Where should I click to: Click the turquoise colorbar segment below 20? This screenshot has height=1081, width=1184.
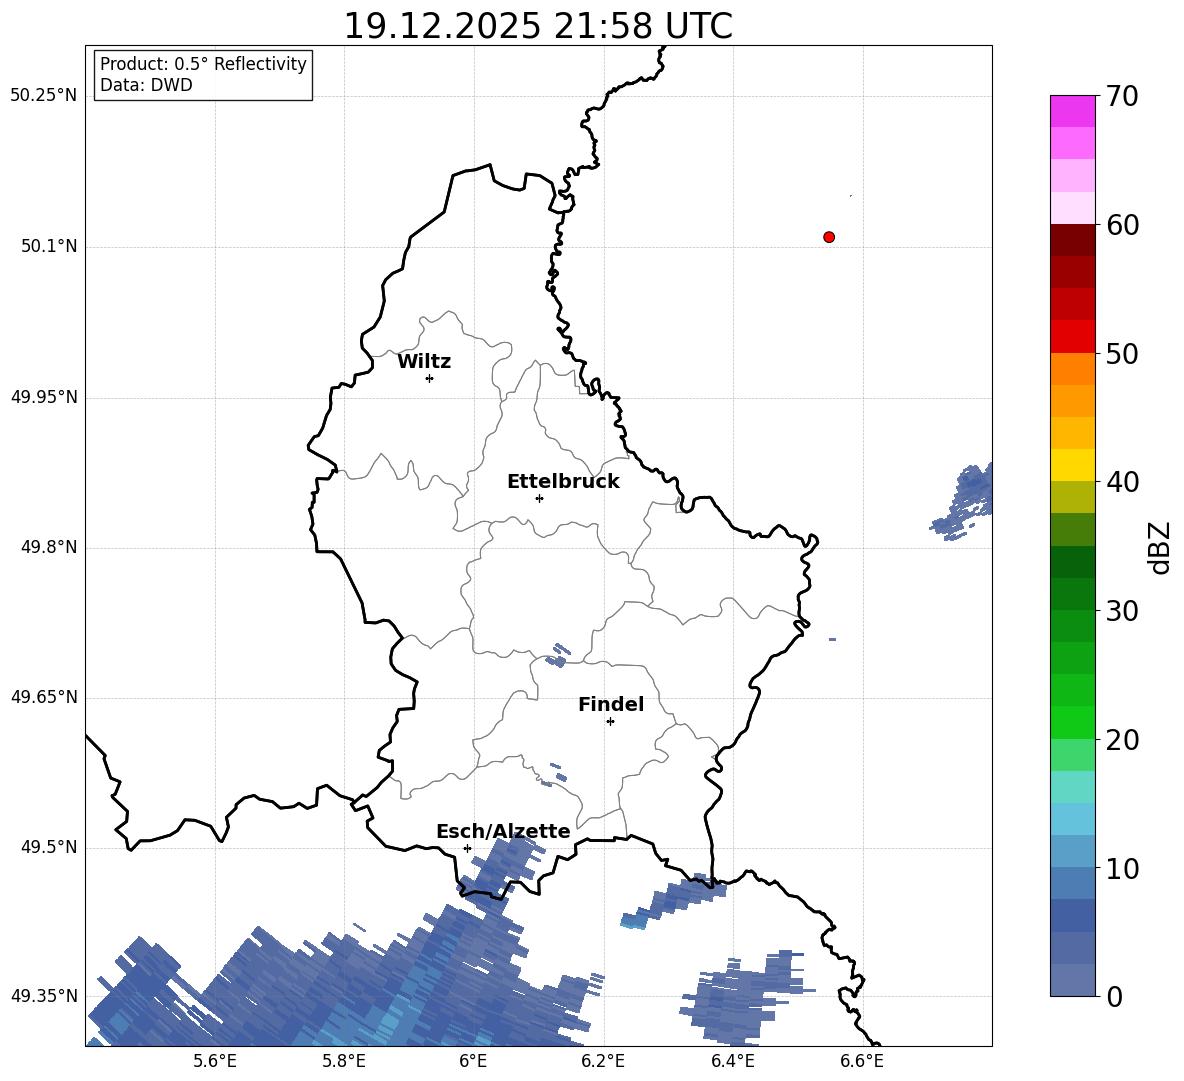pos(1073,787)
